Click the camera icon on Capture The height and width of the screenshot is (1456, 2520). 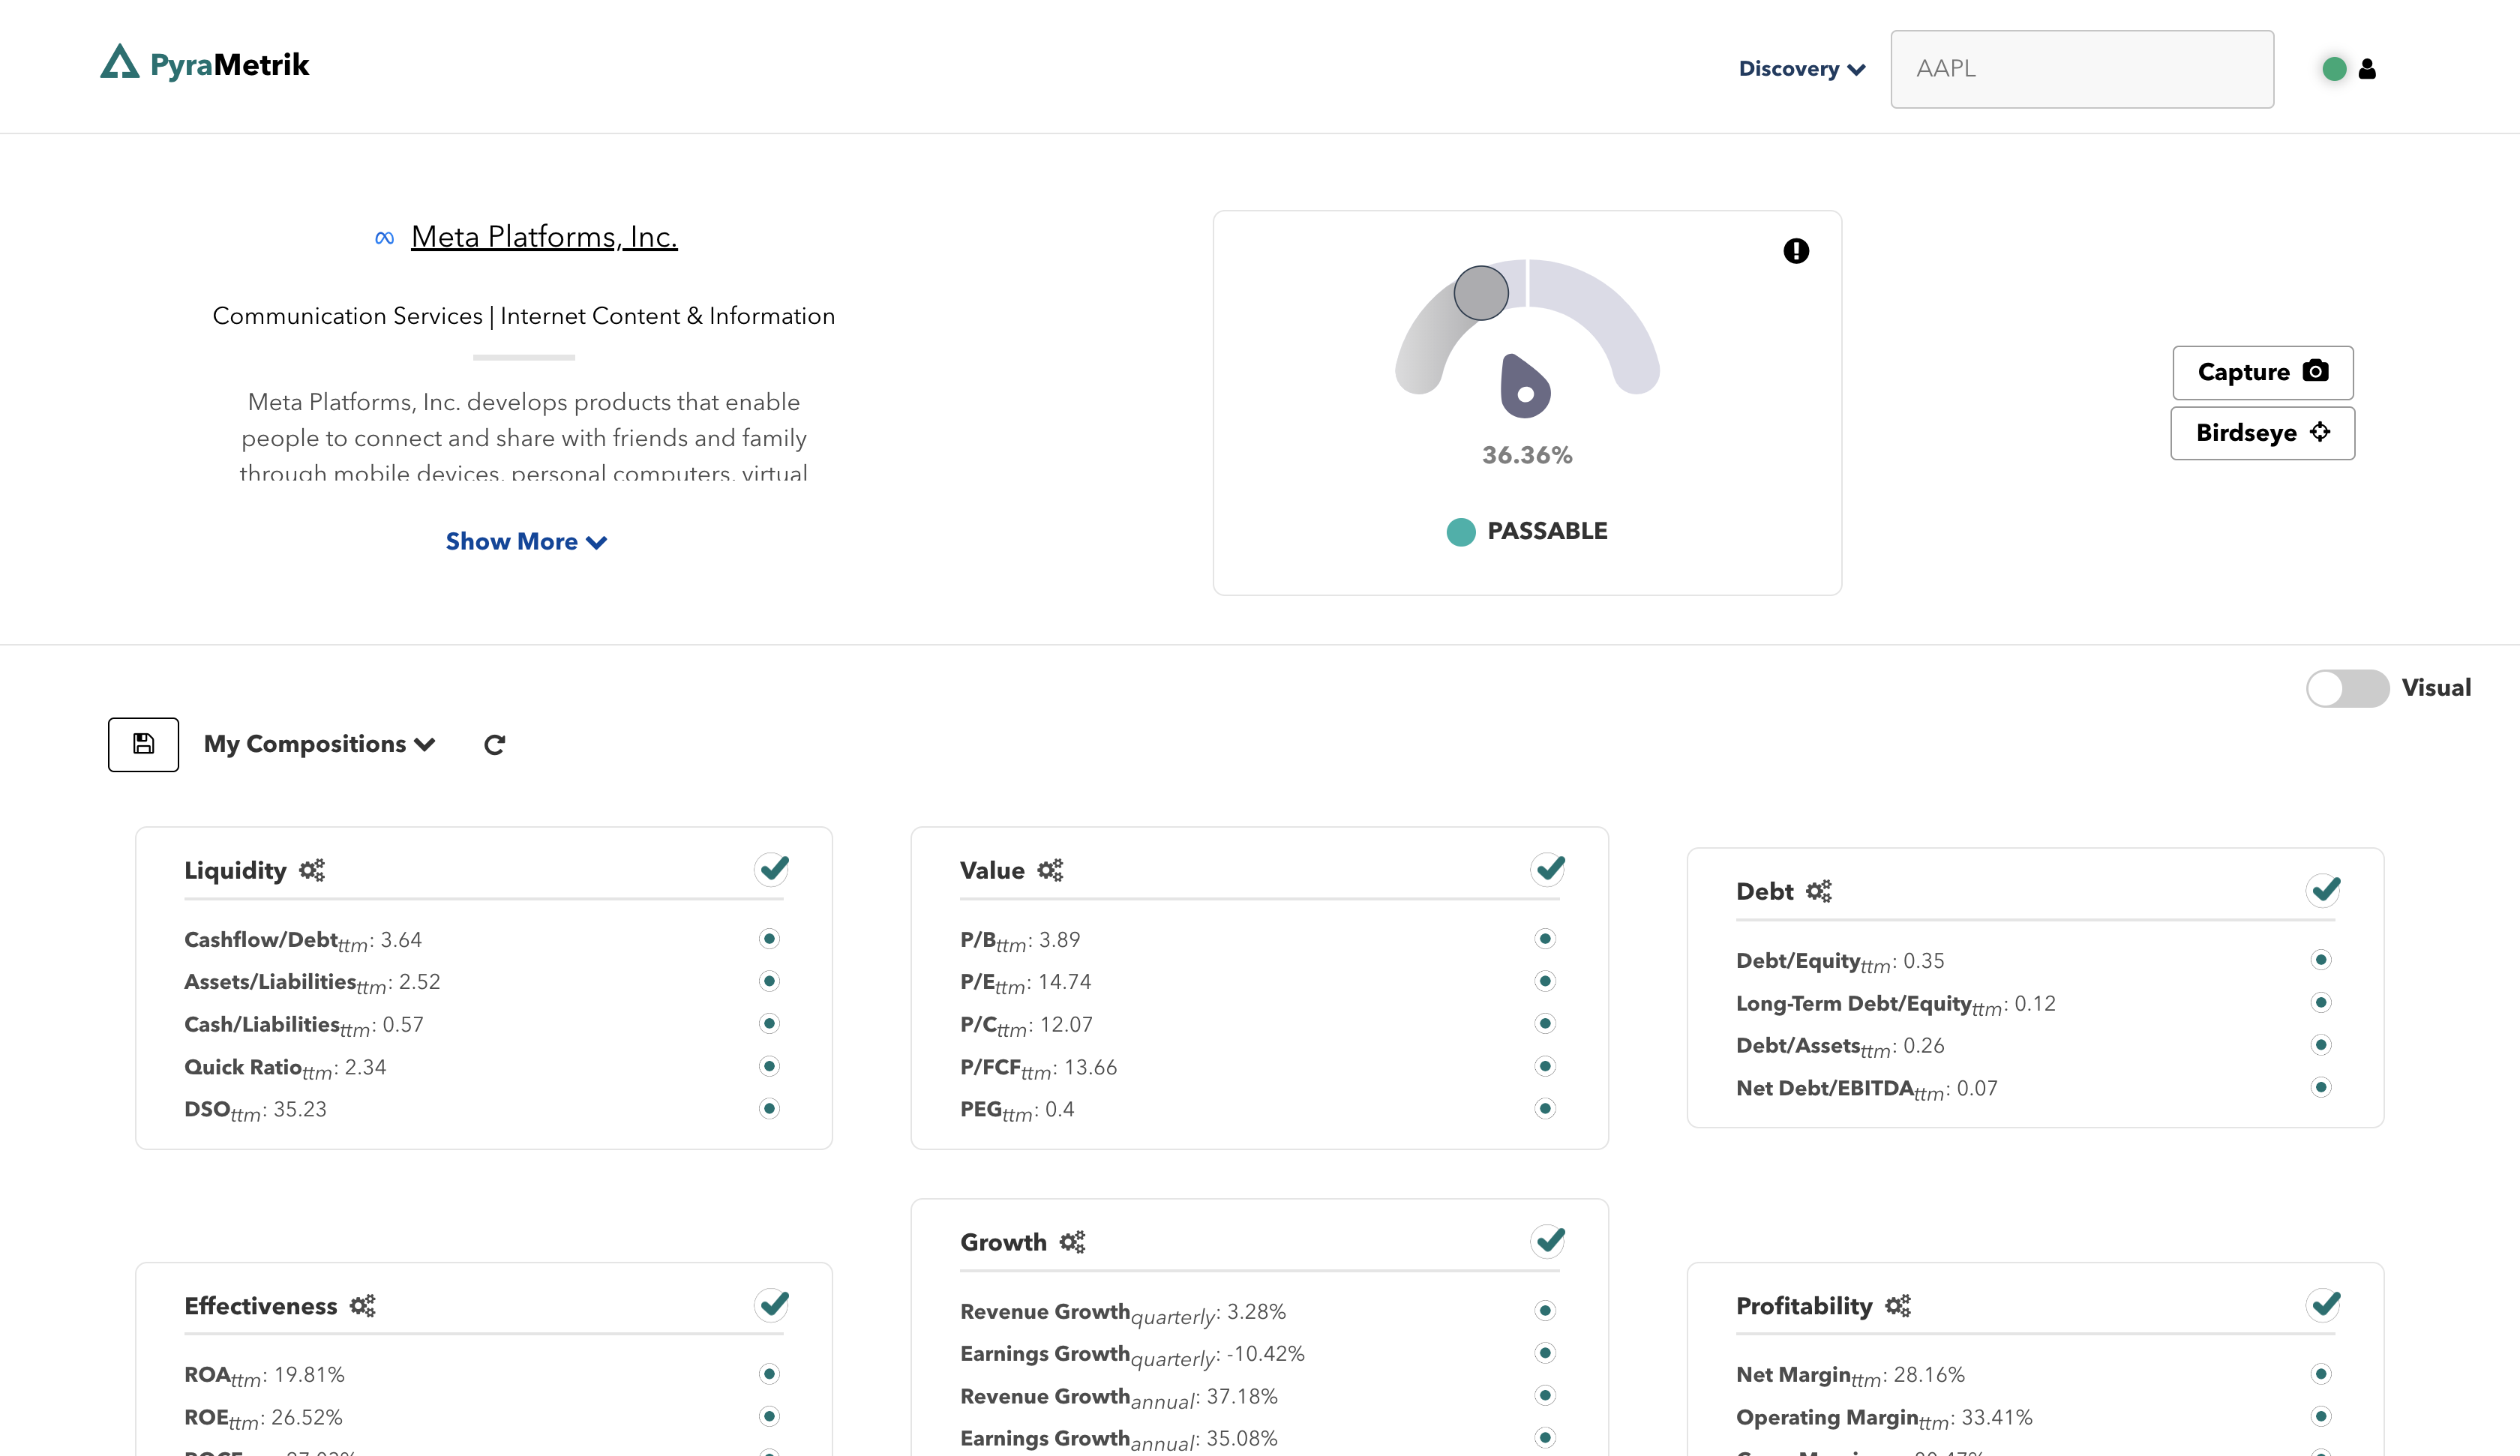(2316, 371)
